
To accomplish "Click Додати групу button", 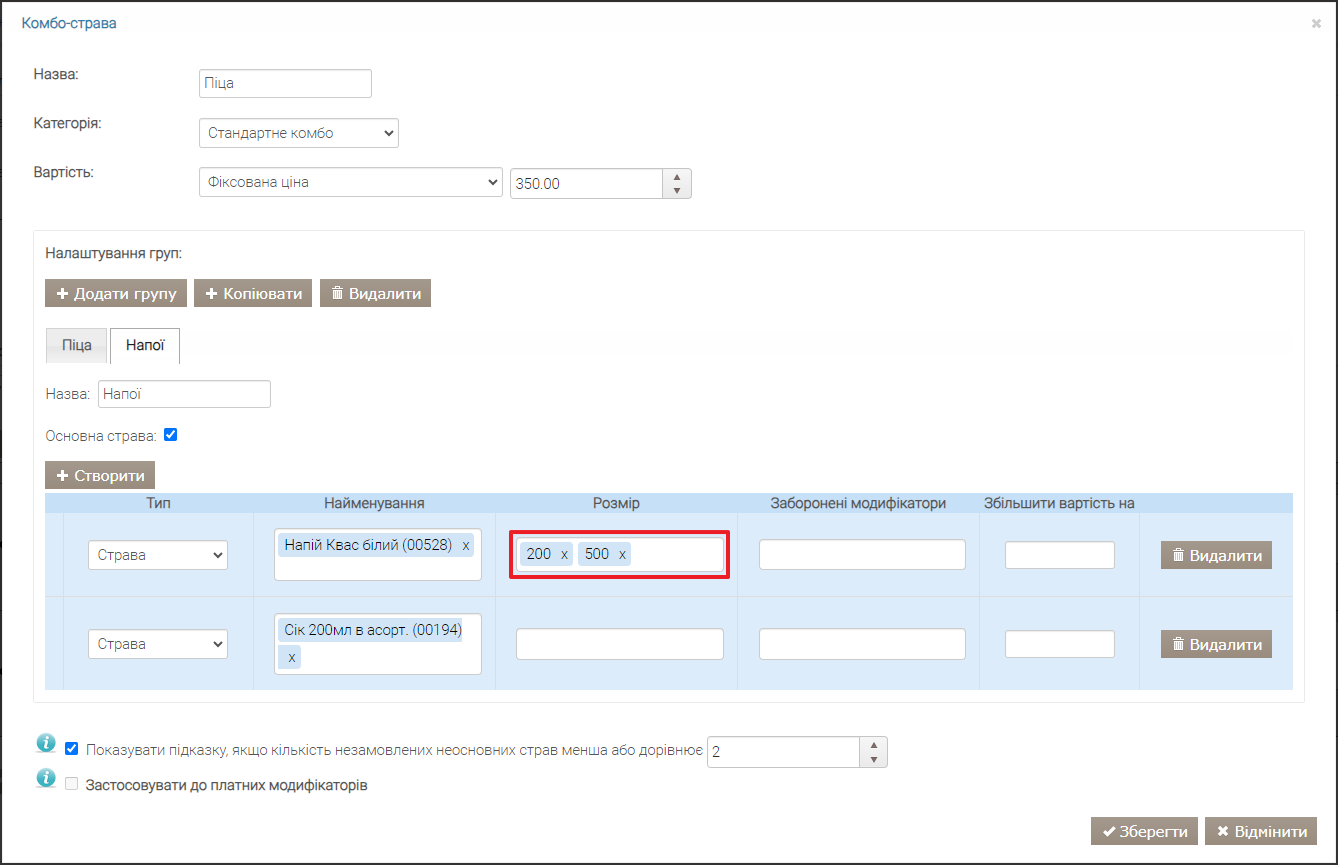I will tap(115, 293).
